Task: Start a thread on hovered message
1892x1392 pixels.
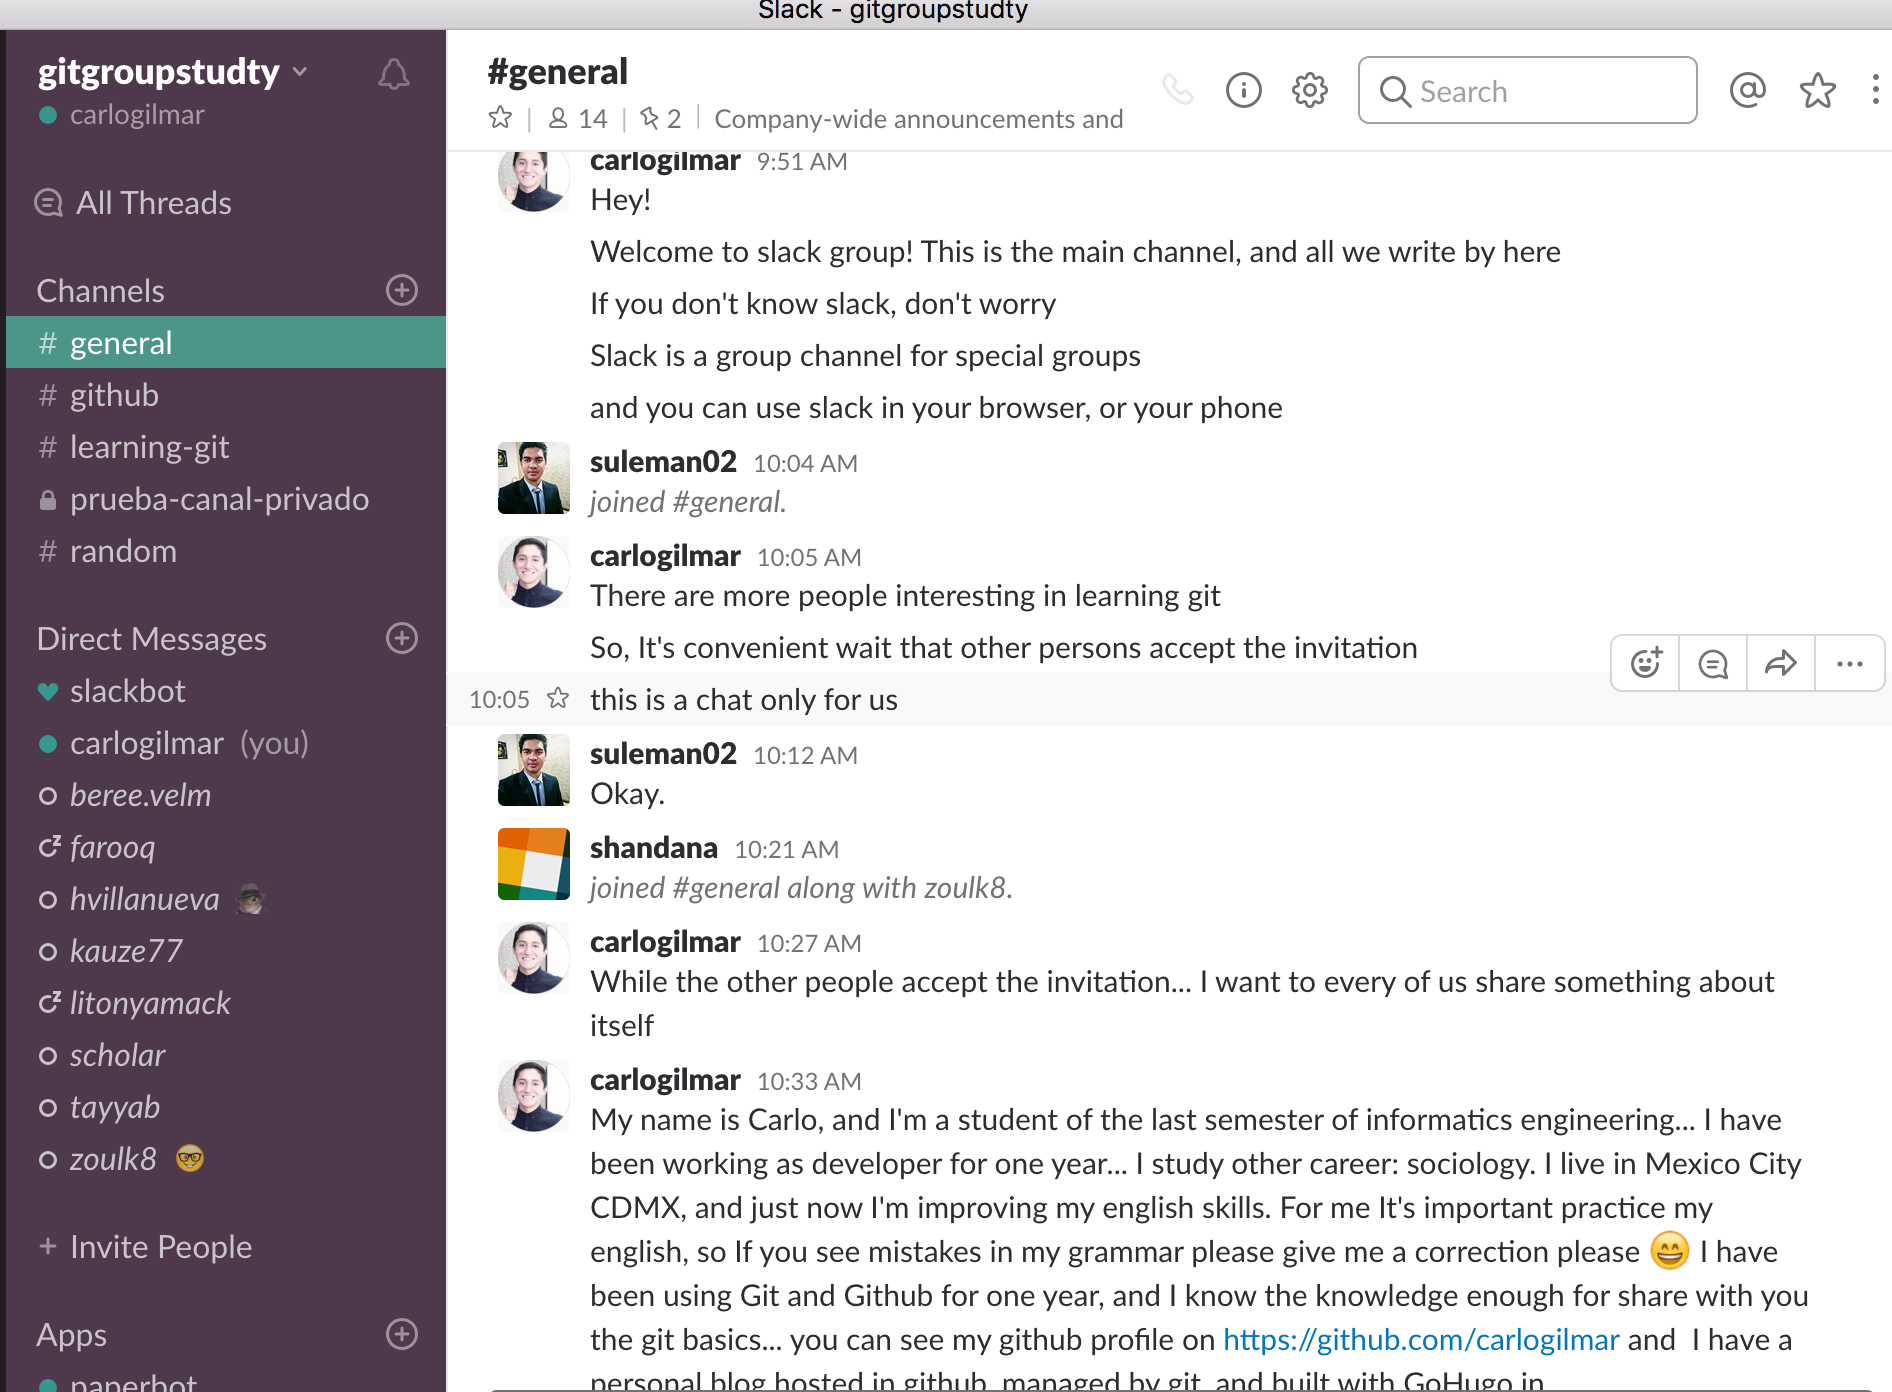Action: (x=1713, y=663)
